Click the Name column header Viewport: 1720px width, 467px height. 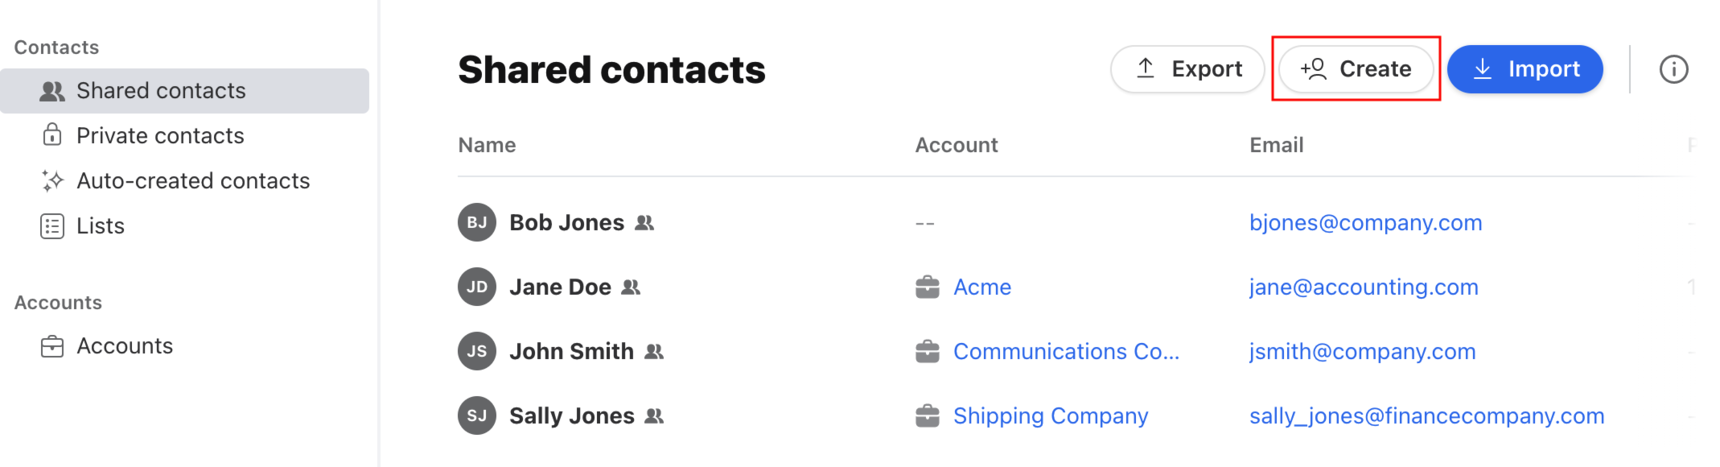pyautogui.click(x=487, y=145)
